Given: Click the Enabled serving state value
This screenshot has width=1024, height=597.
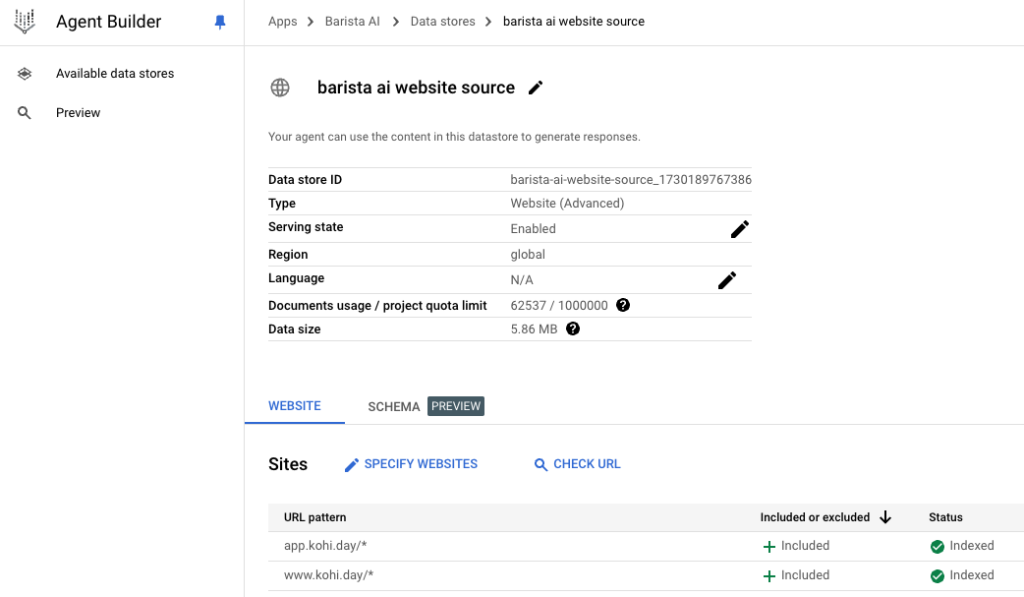Looking at the screenshot, I should coord(533,229).
